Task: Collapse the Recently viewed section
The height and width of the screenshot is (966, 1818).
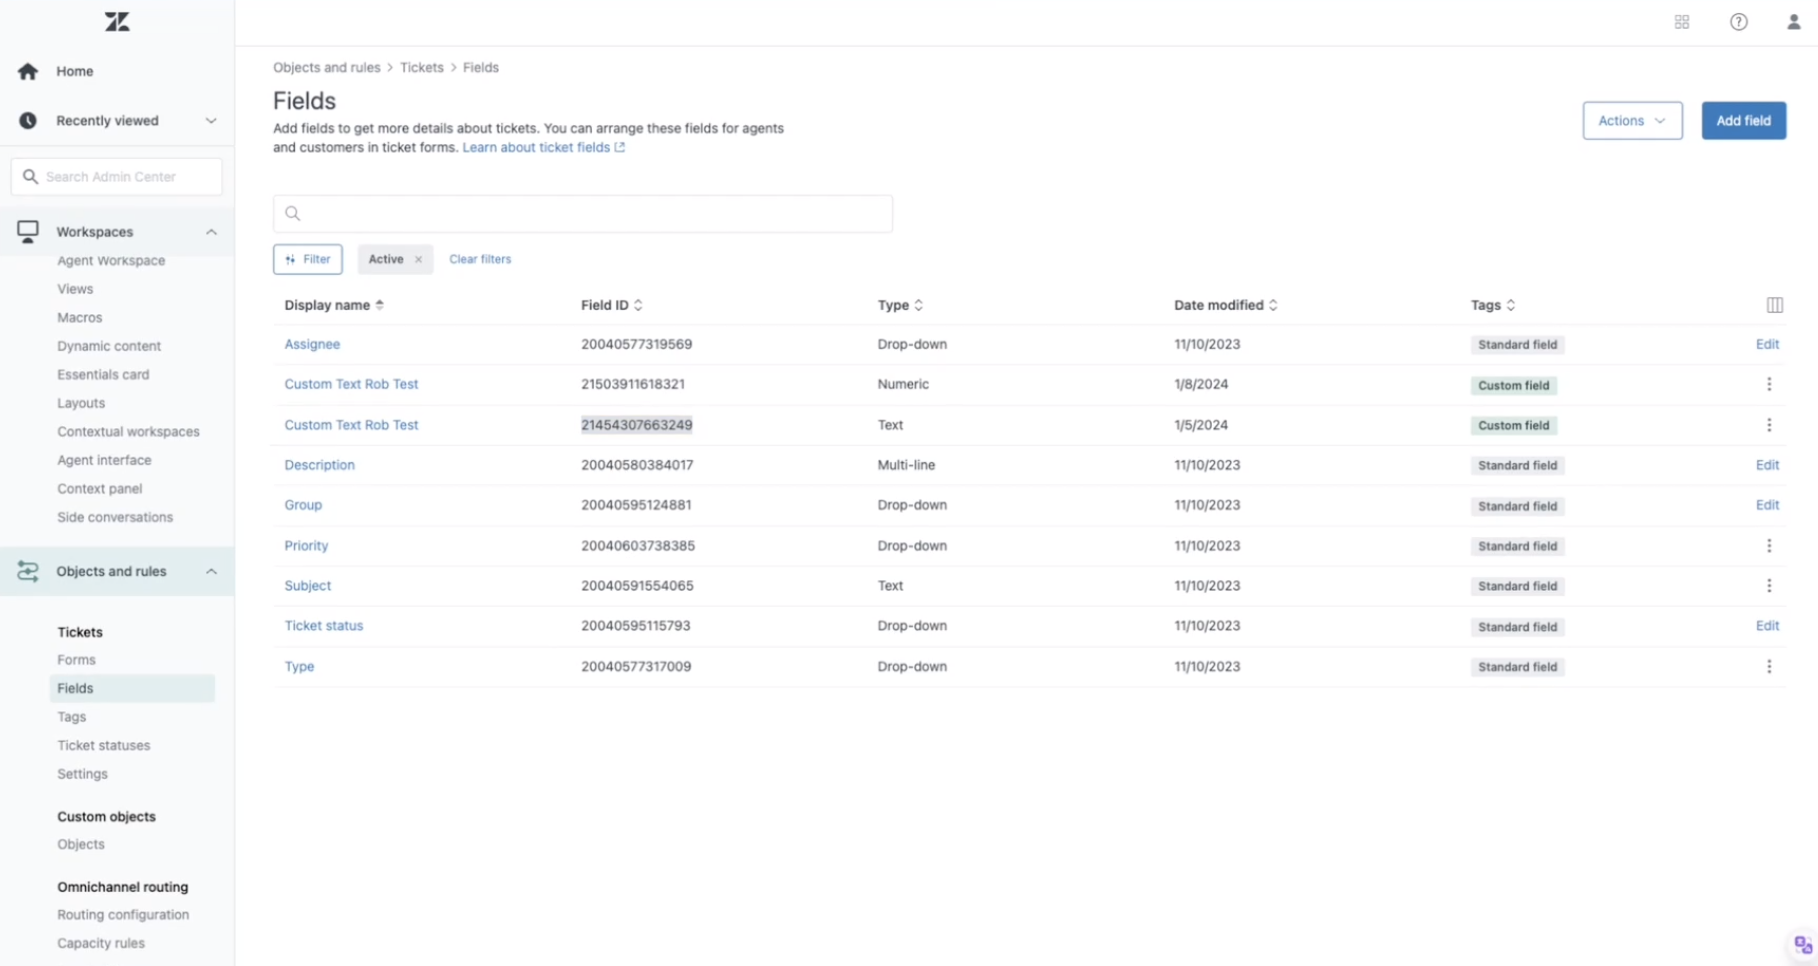Action: (211, 120)
